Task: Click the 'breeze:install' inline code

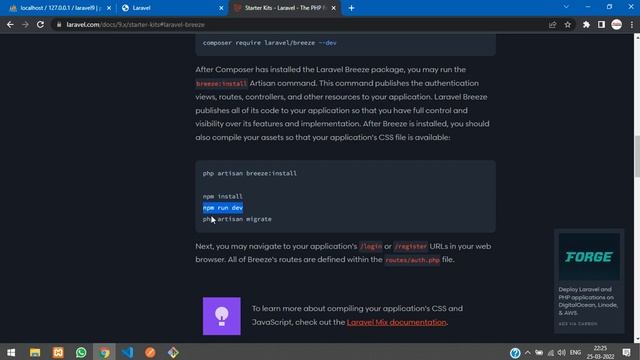Action: 221,83
